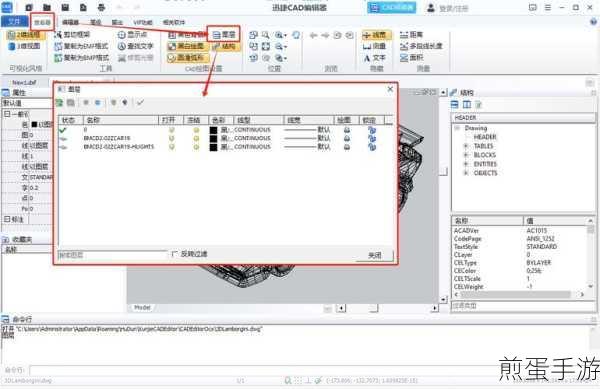
Task: Toggle lock icon for layer 0
Action: coord(372,130)
